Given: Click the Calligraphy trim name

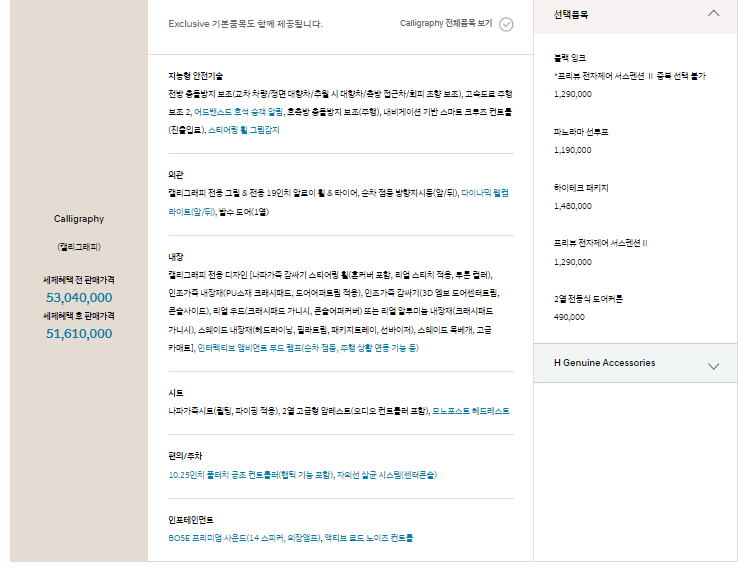Looking at the screenshot, I should pos(79,219).
